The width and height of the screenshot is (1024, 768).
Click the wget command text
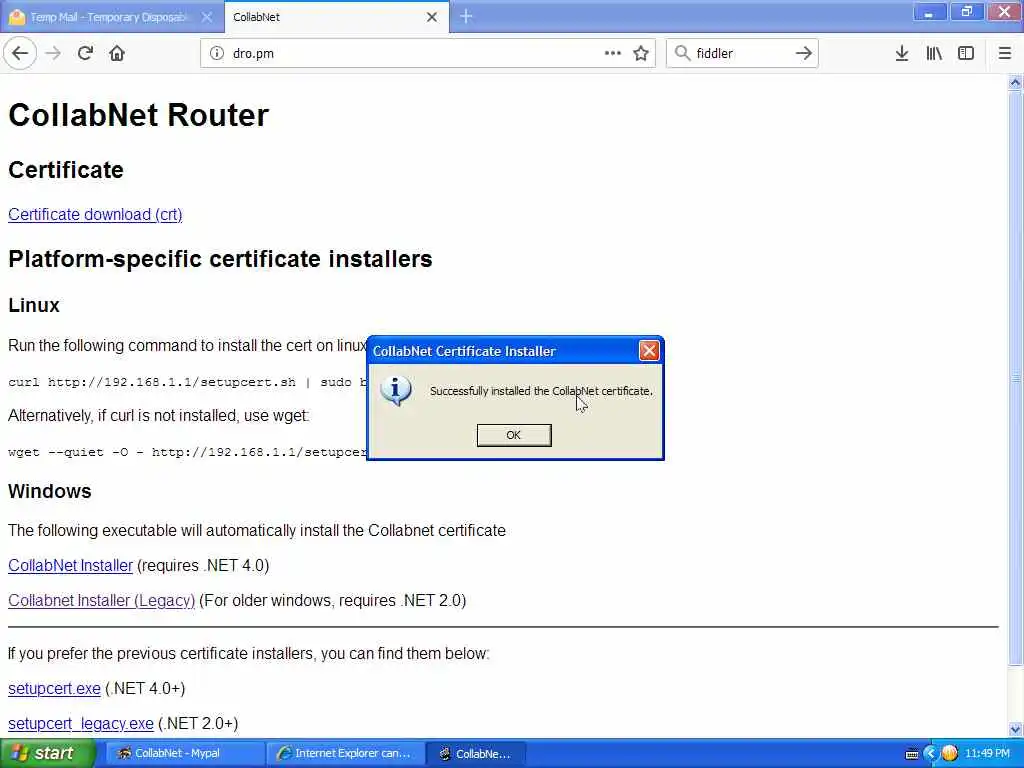coord(187,452)
